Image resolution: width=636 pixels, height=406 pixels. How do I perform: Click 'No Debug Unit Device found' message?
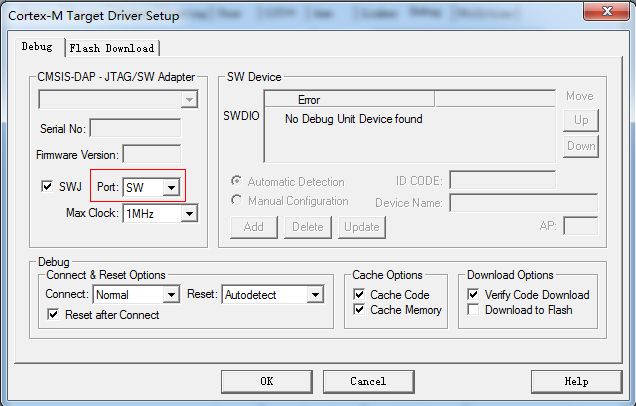pyautogui.click(x=354, y=119)
